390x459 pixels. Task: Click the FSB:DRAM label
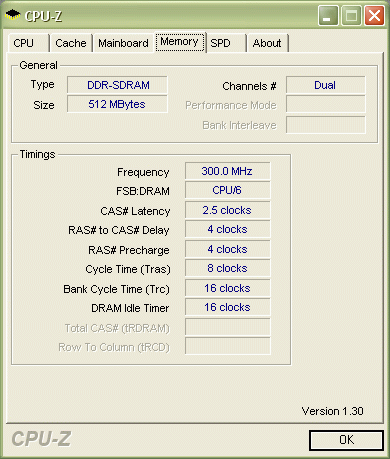143,191
